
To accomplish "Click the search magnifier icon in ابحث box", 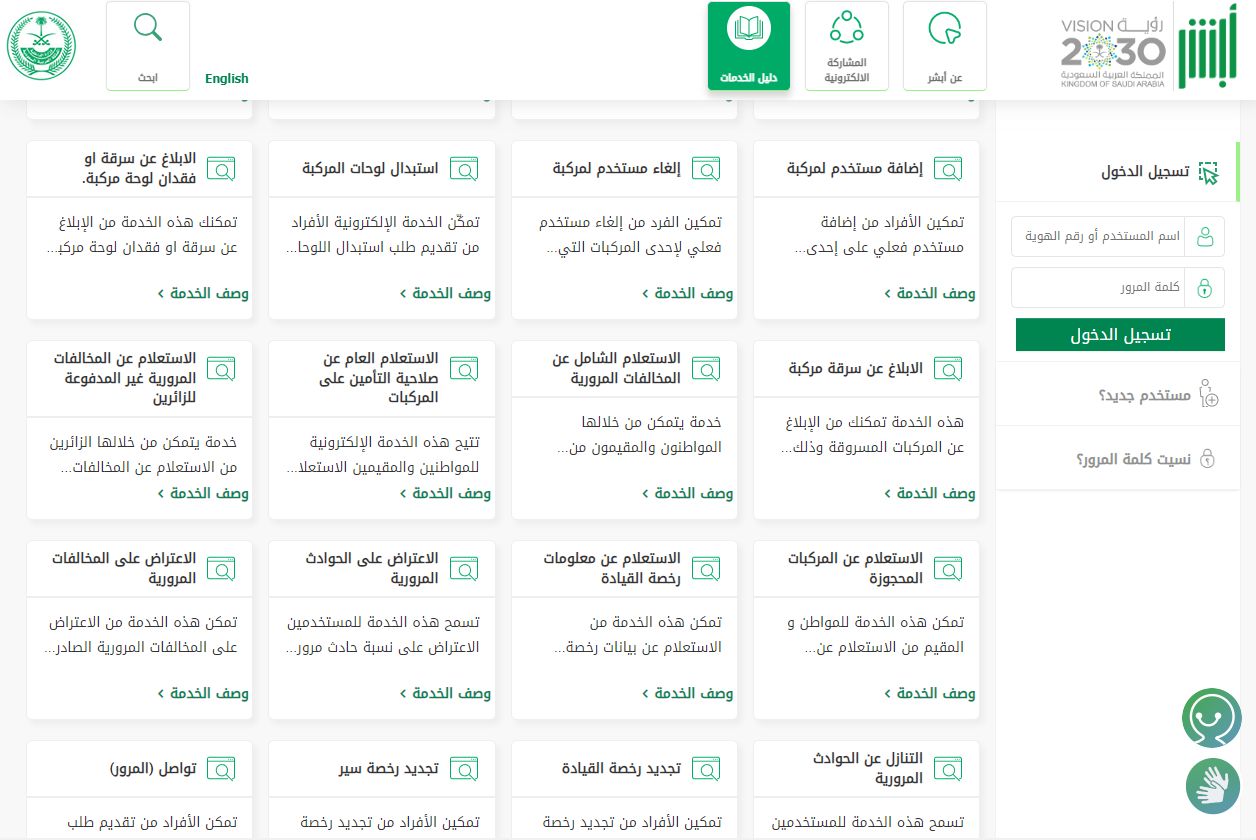I will (147, 28).
